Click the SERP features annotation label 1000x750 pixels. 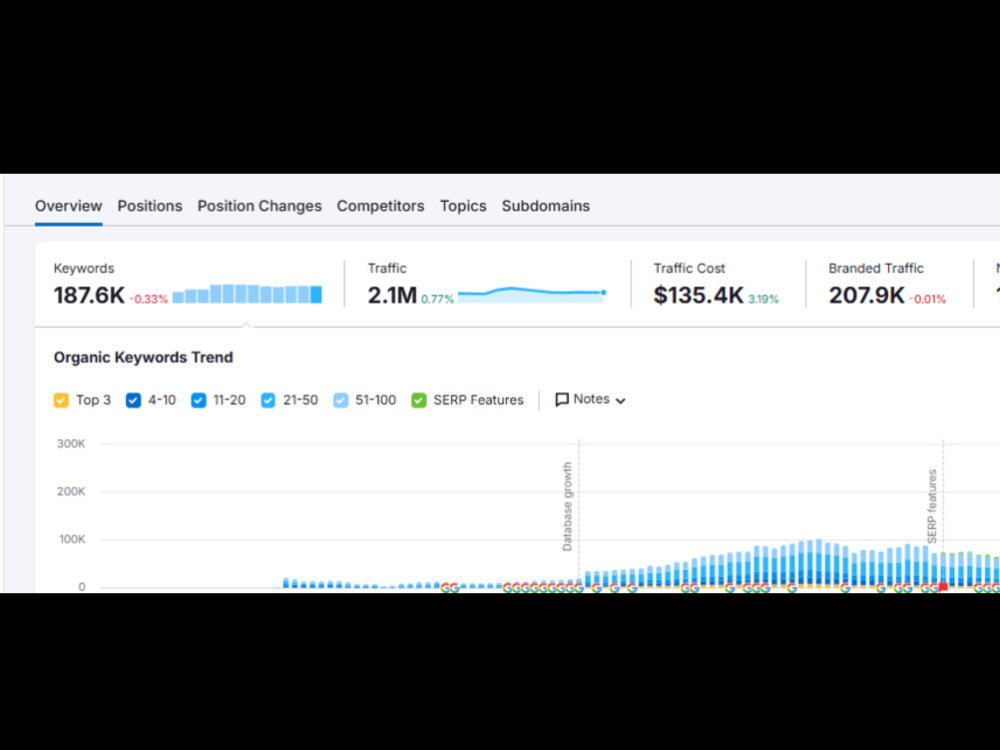pyautogui.click(x=932, y=506)
